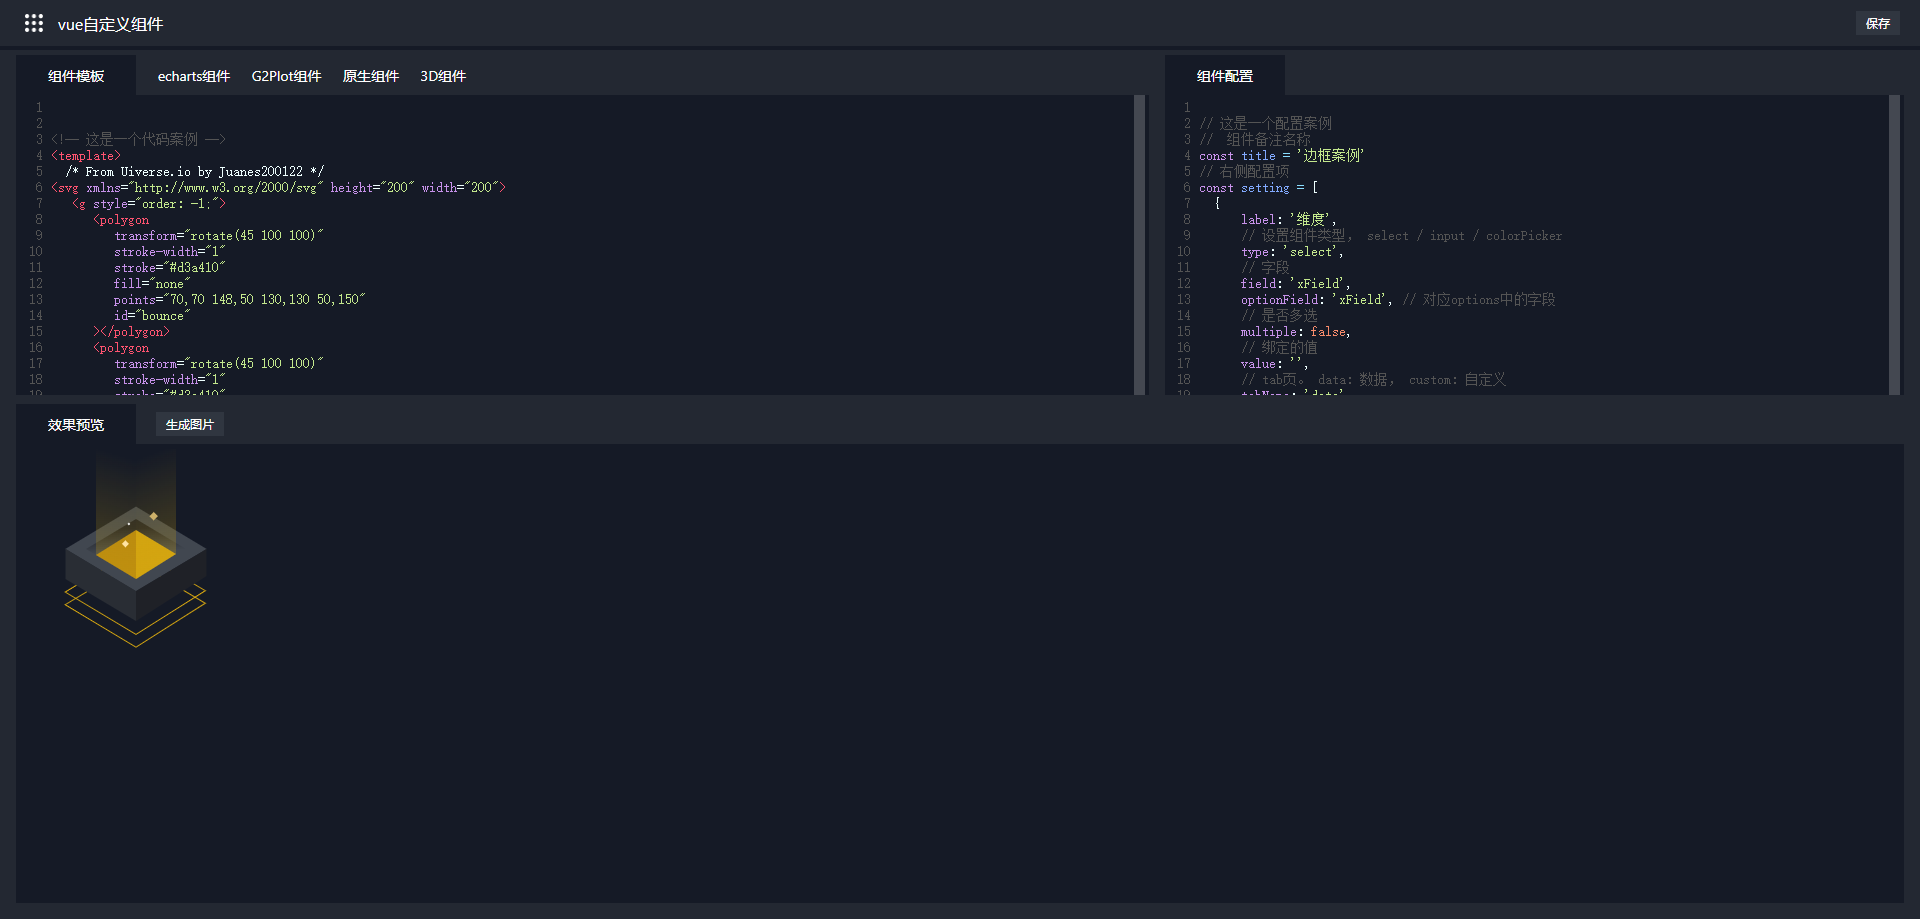Select the echarts组件 template option

pos(193,76)
